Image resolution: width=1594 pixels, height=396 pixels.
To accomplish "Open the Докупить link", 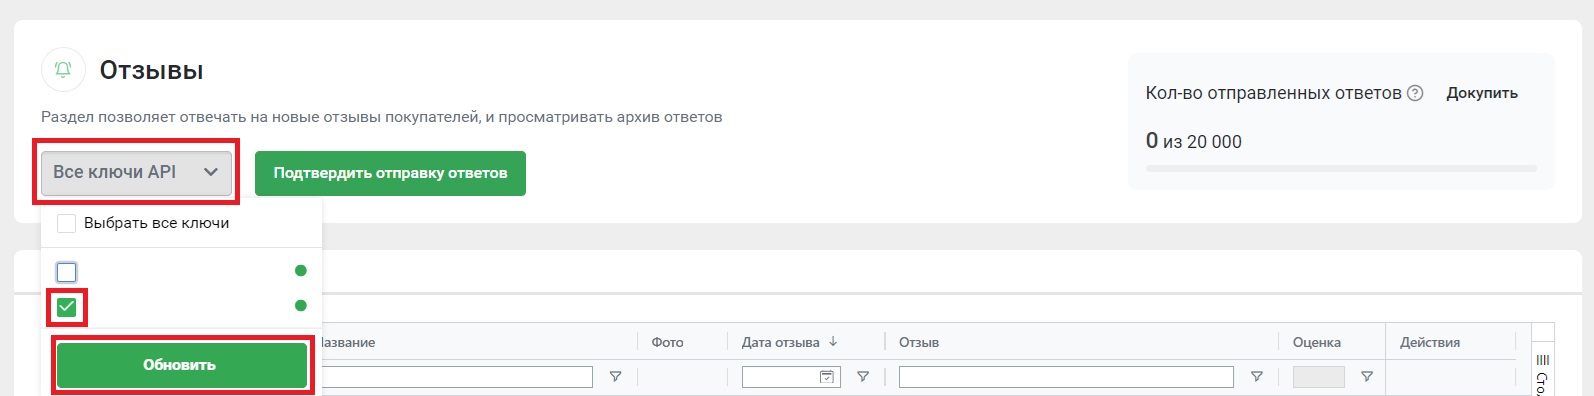I will coord(1482,93).
